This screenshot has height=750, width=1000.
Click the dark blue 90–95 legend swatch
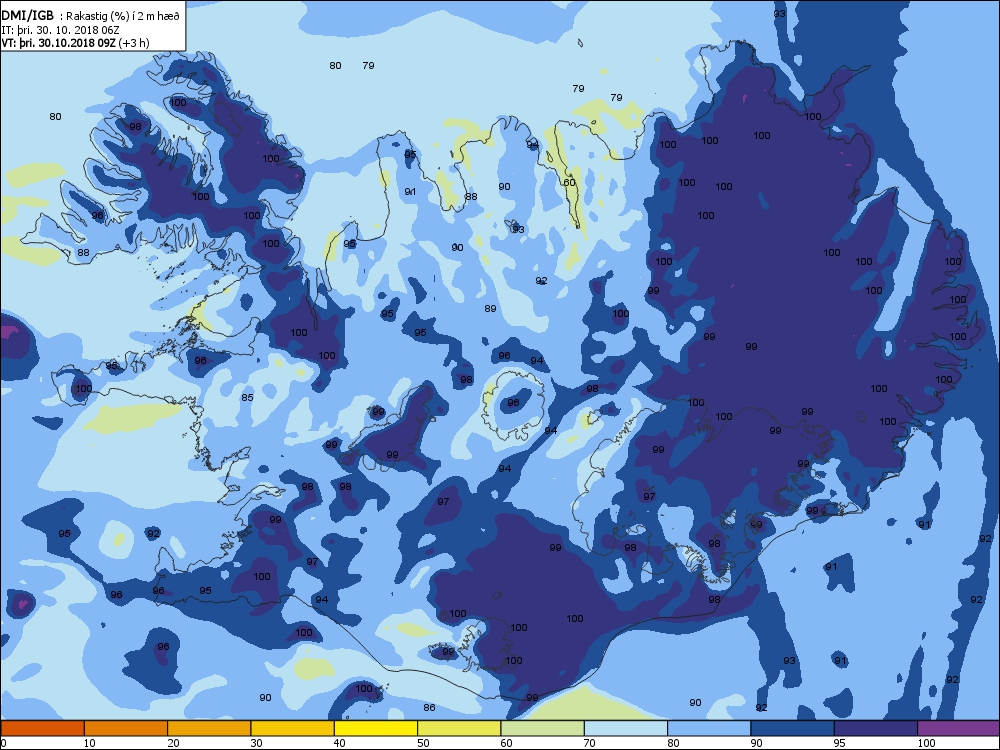coord(793,728)
